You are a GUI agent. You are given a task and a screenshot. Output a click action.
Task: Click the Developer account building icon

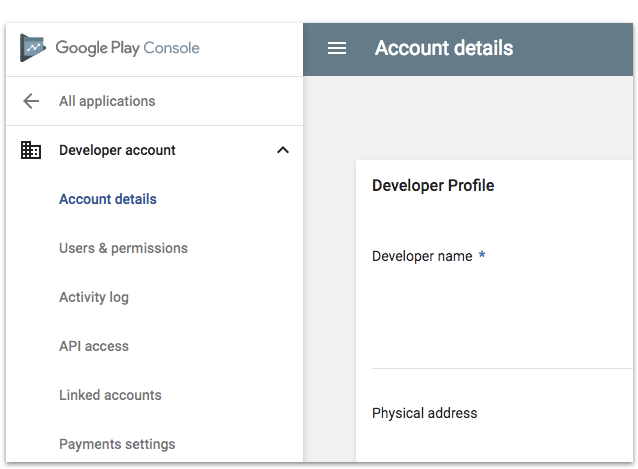pyautogui.click(x=31, y=150)
